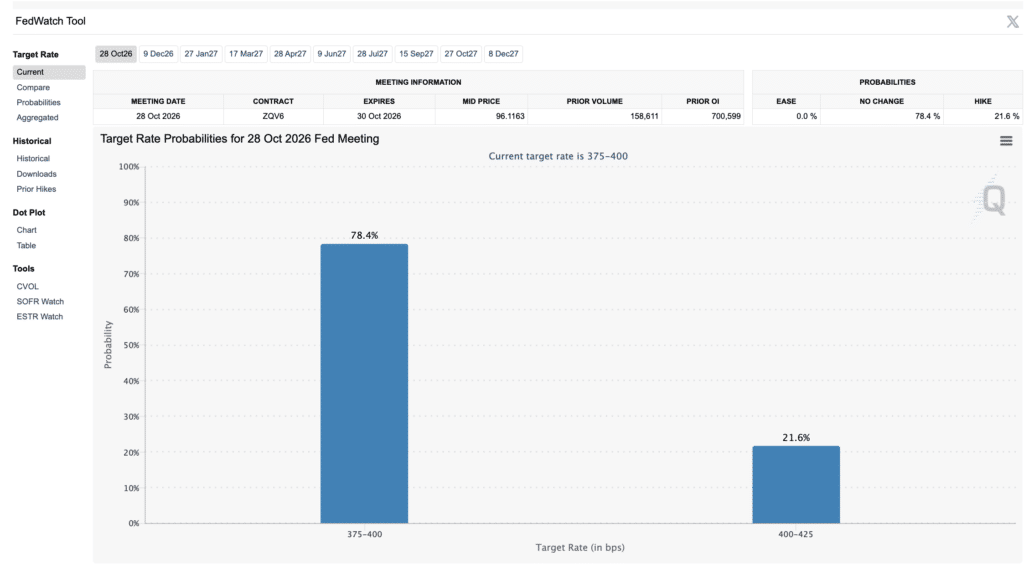Select the 27 Oct27 meeting tab
The width and height of the screenshot is (1024, 564).
coord(460,54)
